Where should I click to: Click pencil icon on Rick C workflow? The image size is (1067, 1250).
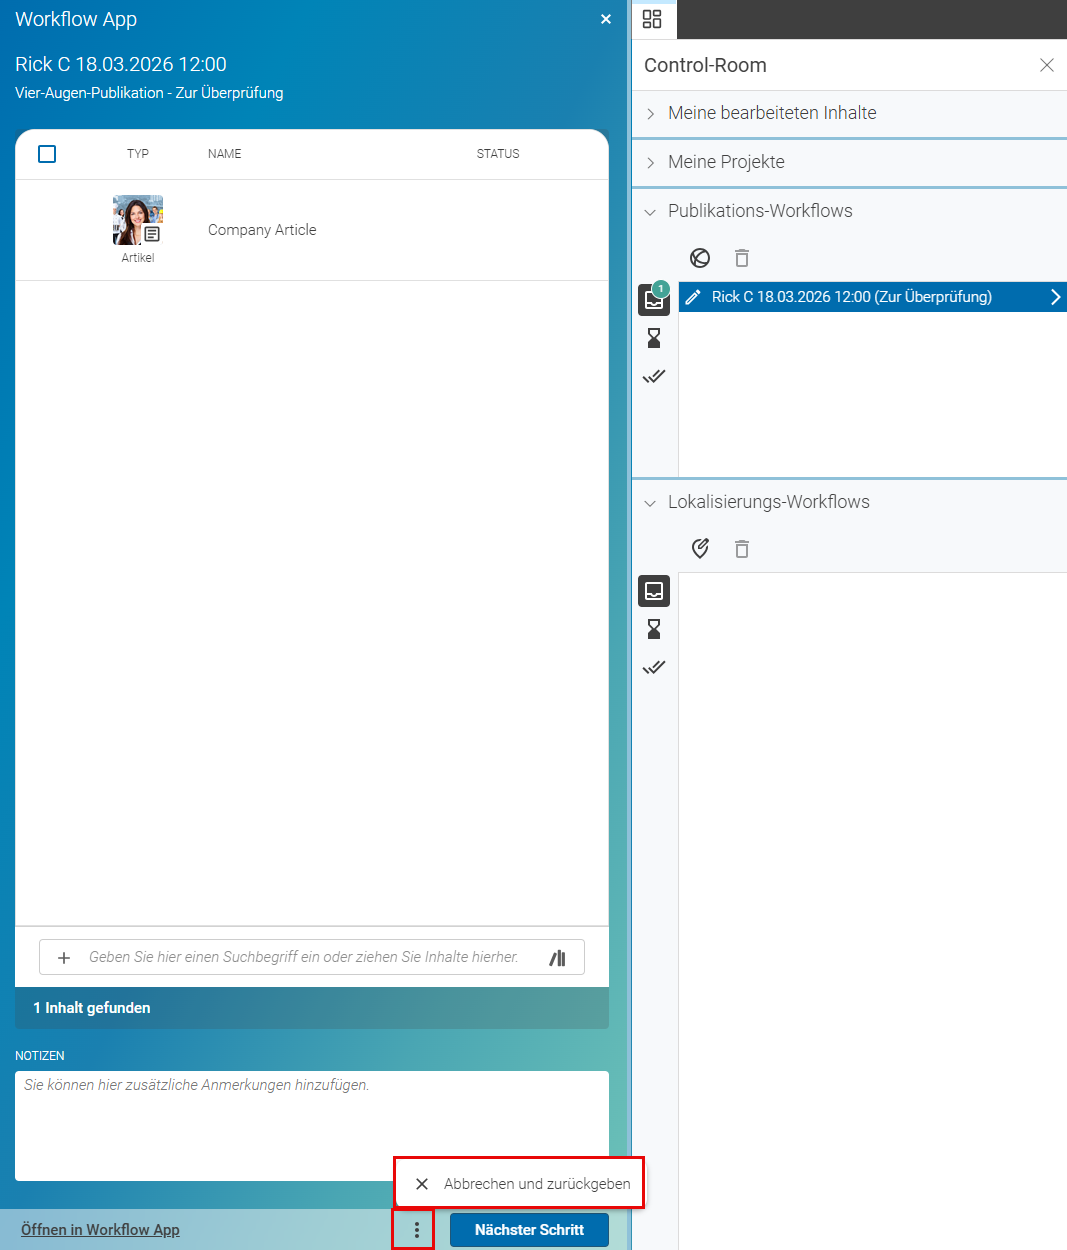coord(693,297)
